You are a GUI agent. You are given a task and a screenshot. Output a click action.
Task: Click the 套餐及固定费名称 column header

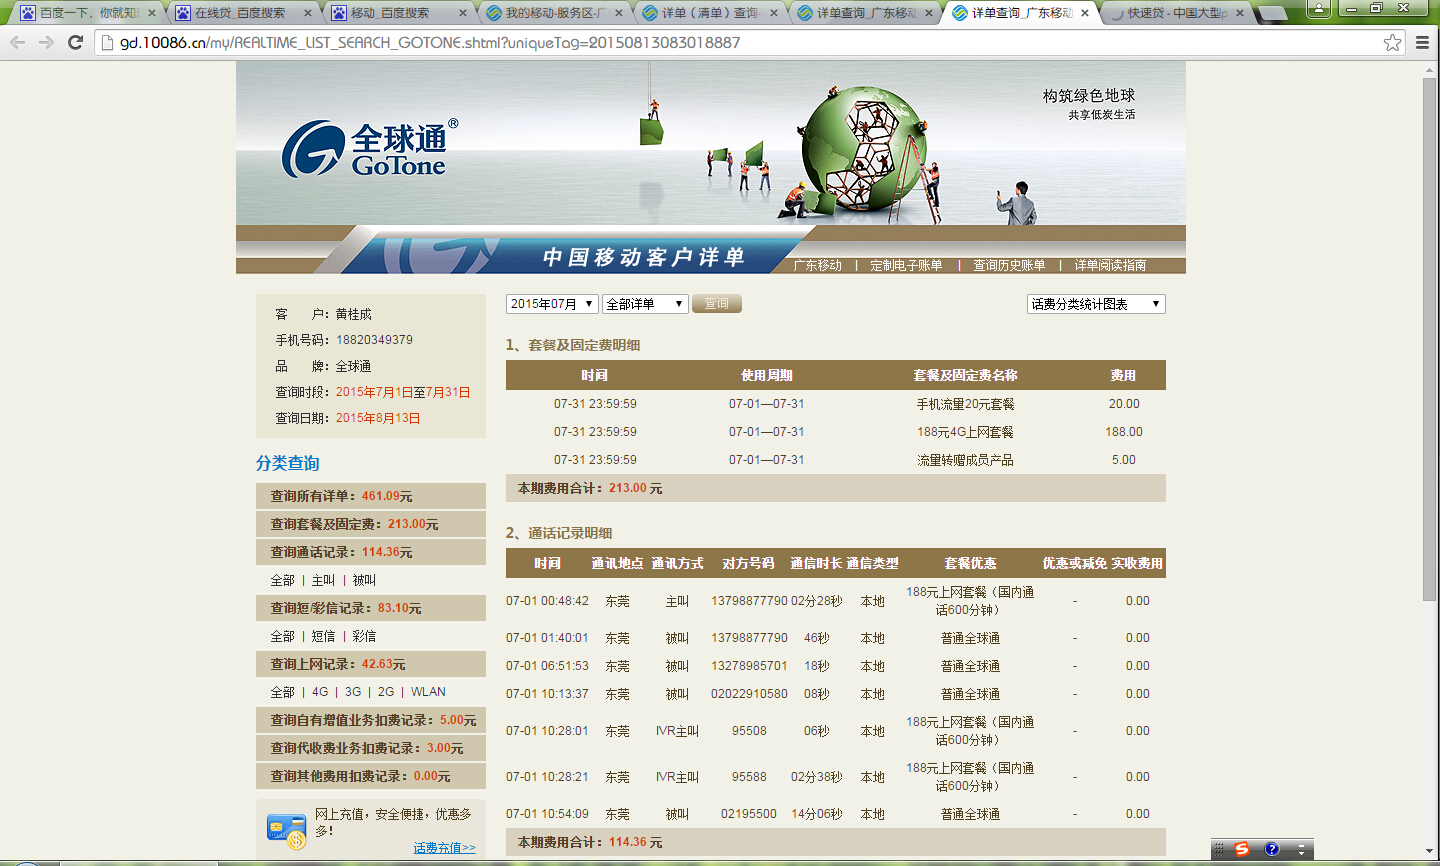965,375
